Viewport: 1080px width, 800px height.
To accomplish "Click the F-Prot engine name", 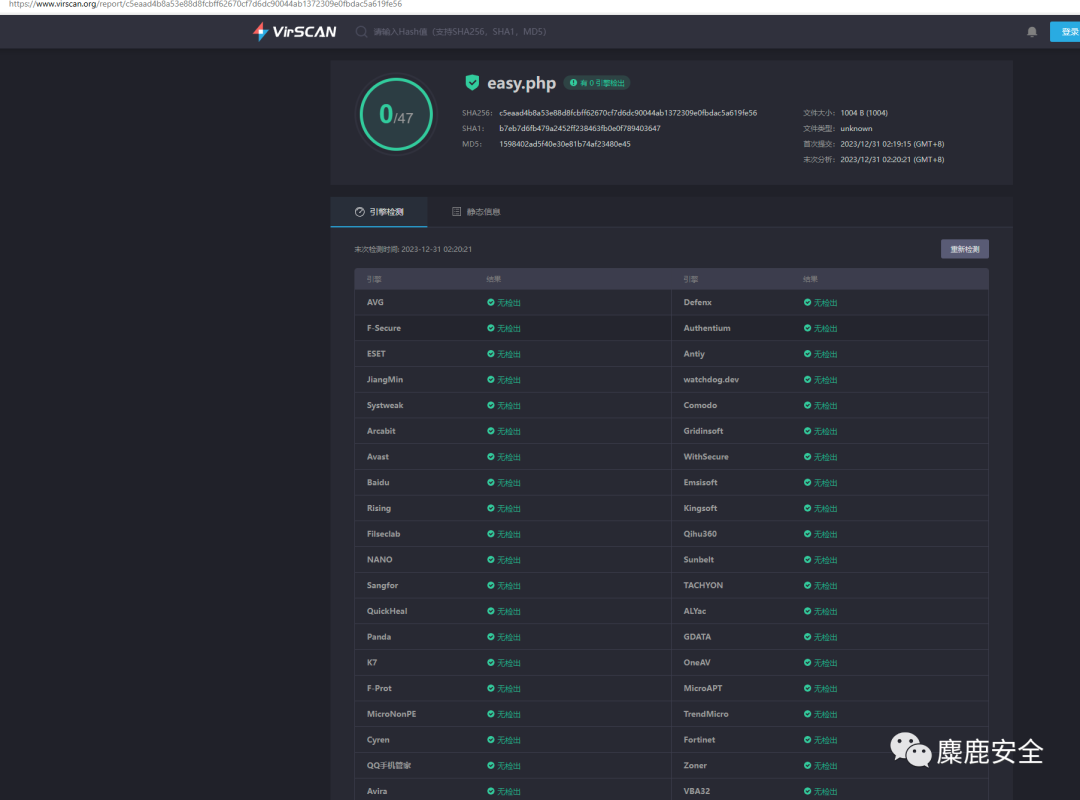I will point(380,688).
